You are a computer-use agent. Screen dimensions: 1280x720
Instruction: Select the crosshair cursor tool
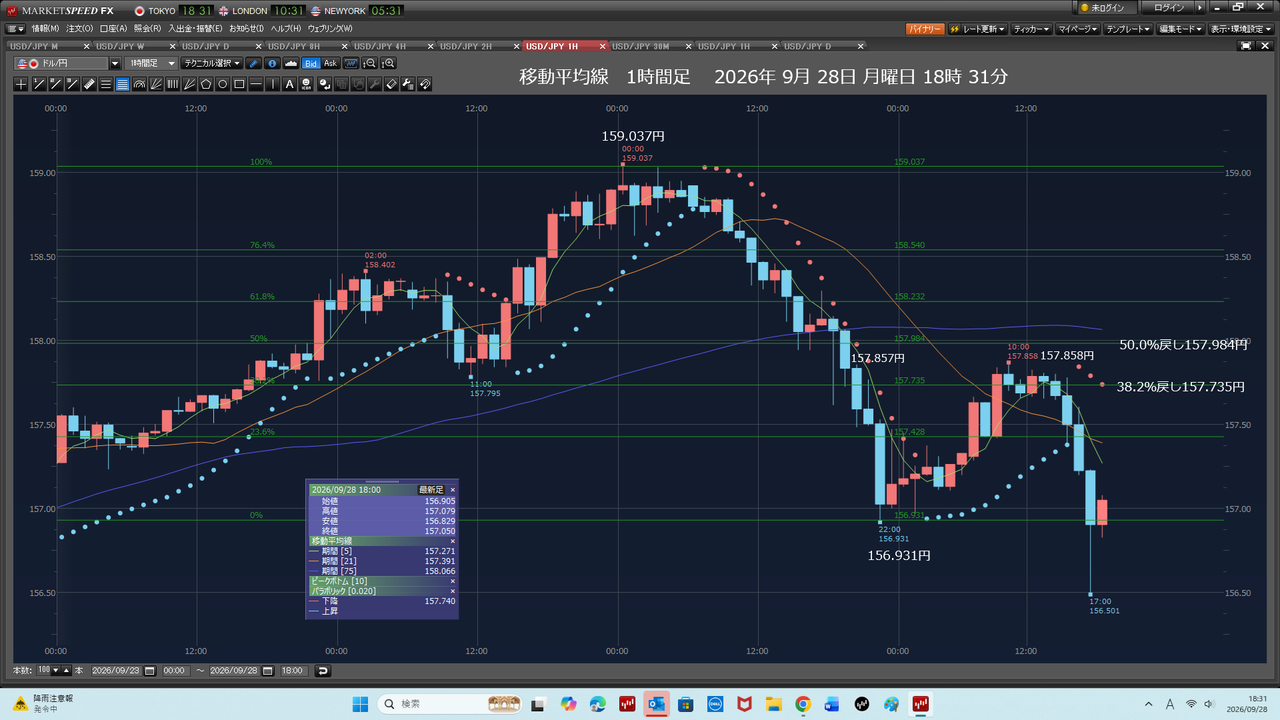21,85
